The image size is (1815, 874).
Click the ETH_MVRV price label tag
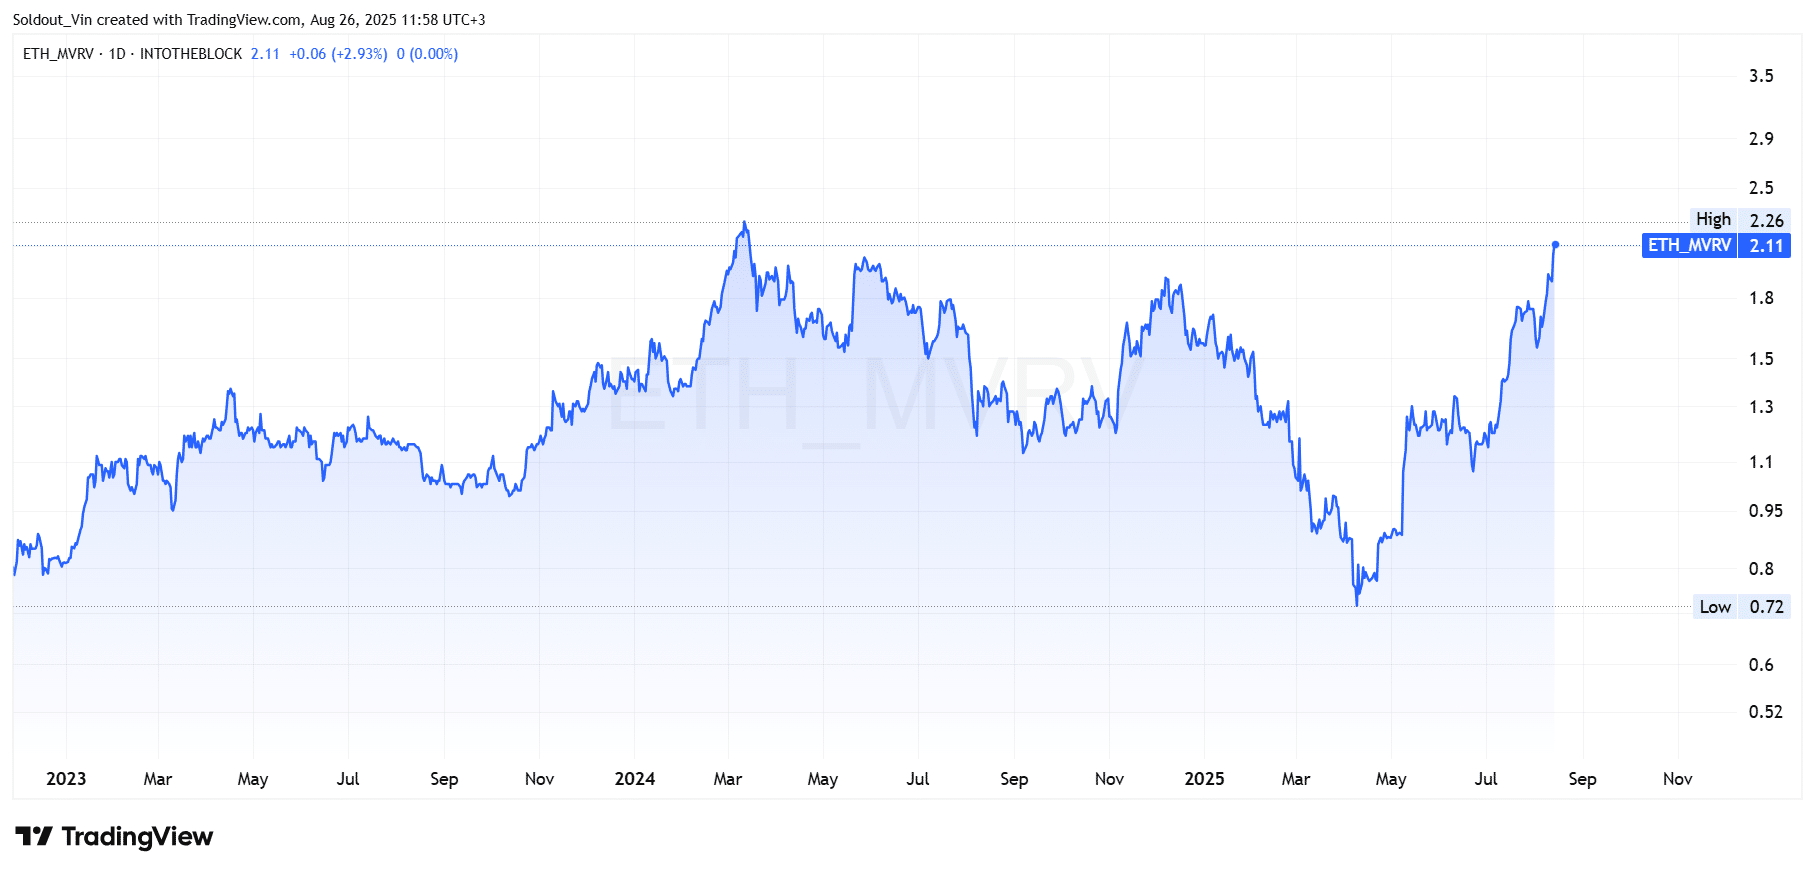click(1689, 245)
